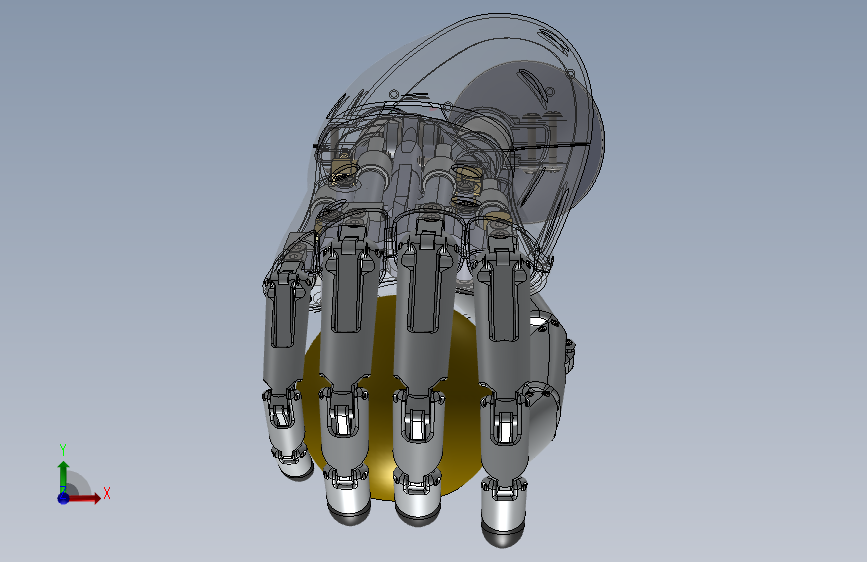Screen dimensions: 867x562
Task: Click the blue Z axis ball of triad
Action: click(63, 498)
